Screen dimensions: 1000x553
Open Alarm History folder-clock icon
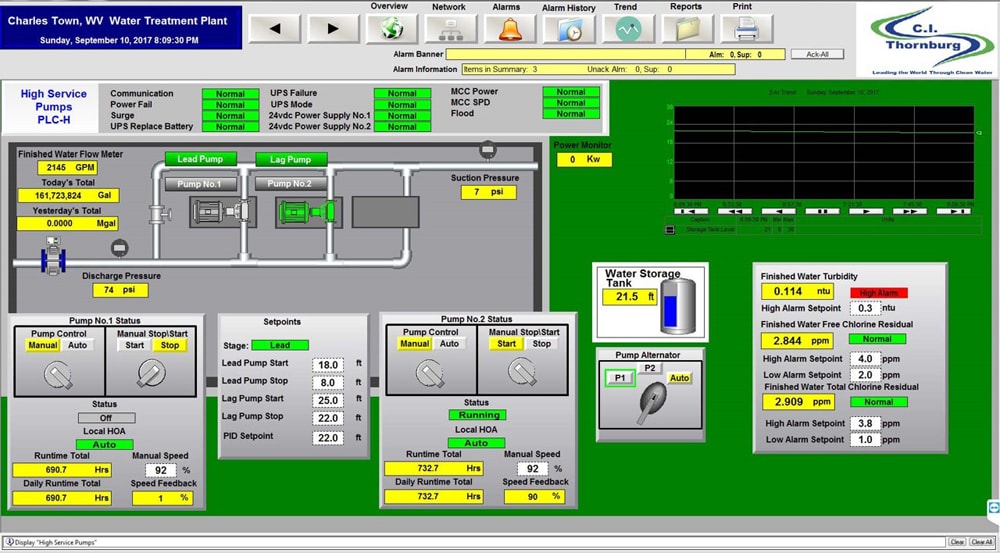point(568,29)
